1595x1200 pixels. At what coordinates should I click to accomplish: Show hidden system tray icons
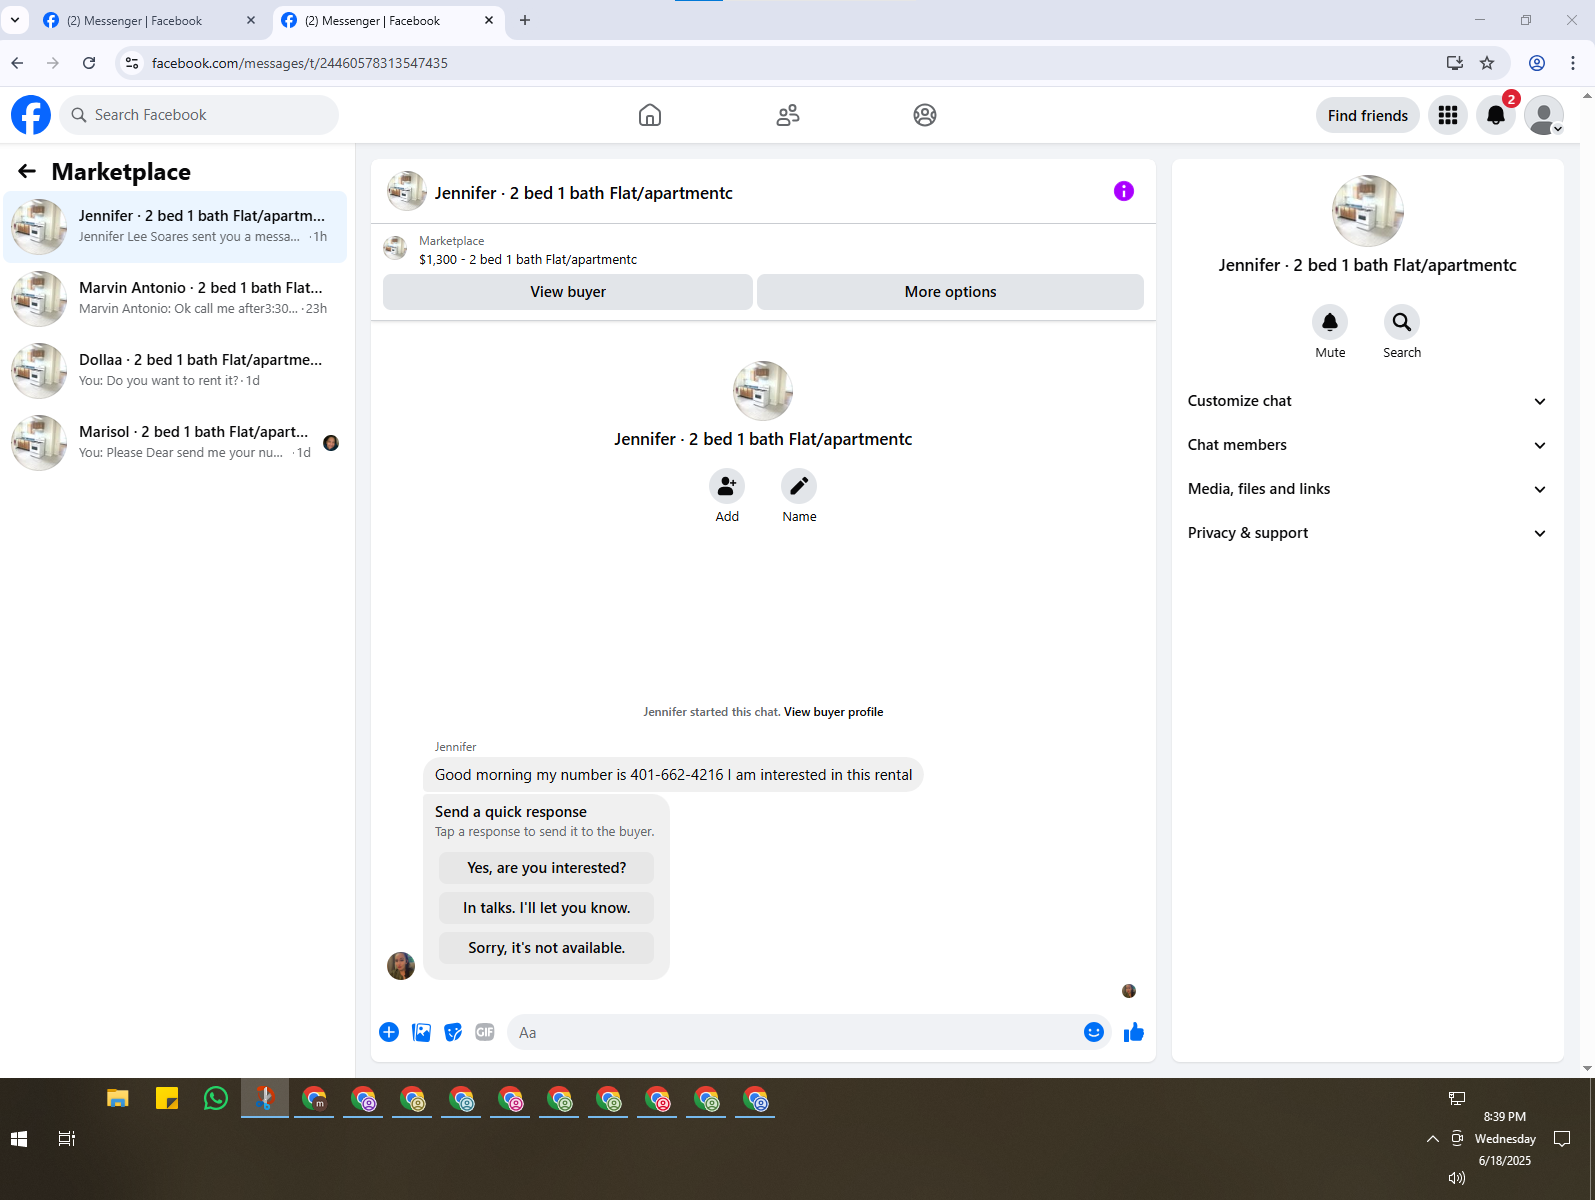coord(1432,1139)
